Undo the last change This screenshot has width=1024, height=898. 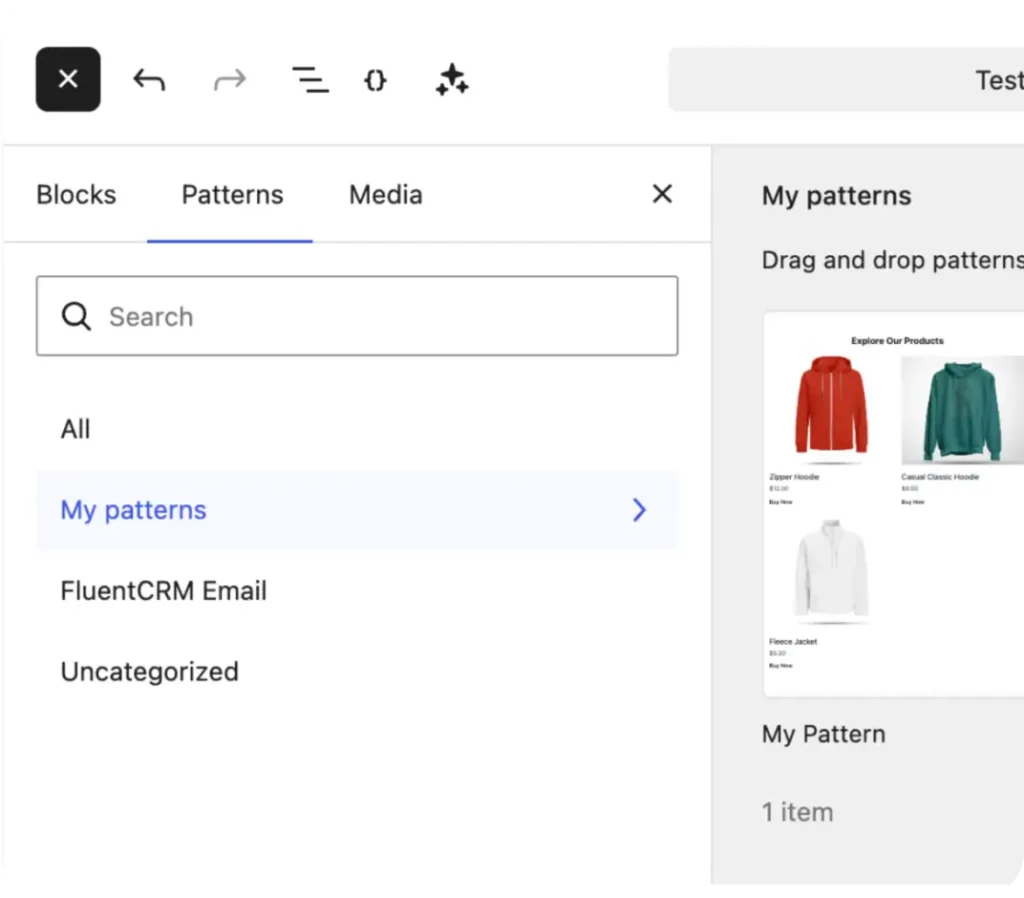pyautogui.click(x=149, y=80)
